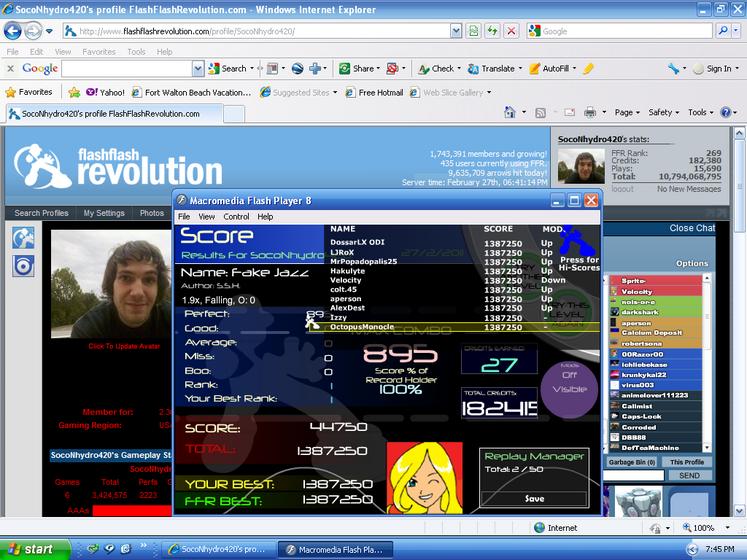Viewport: 747px width, 560px height.
Task: Click the search magnifier icon in Google box
Action: tap(723, 31)
